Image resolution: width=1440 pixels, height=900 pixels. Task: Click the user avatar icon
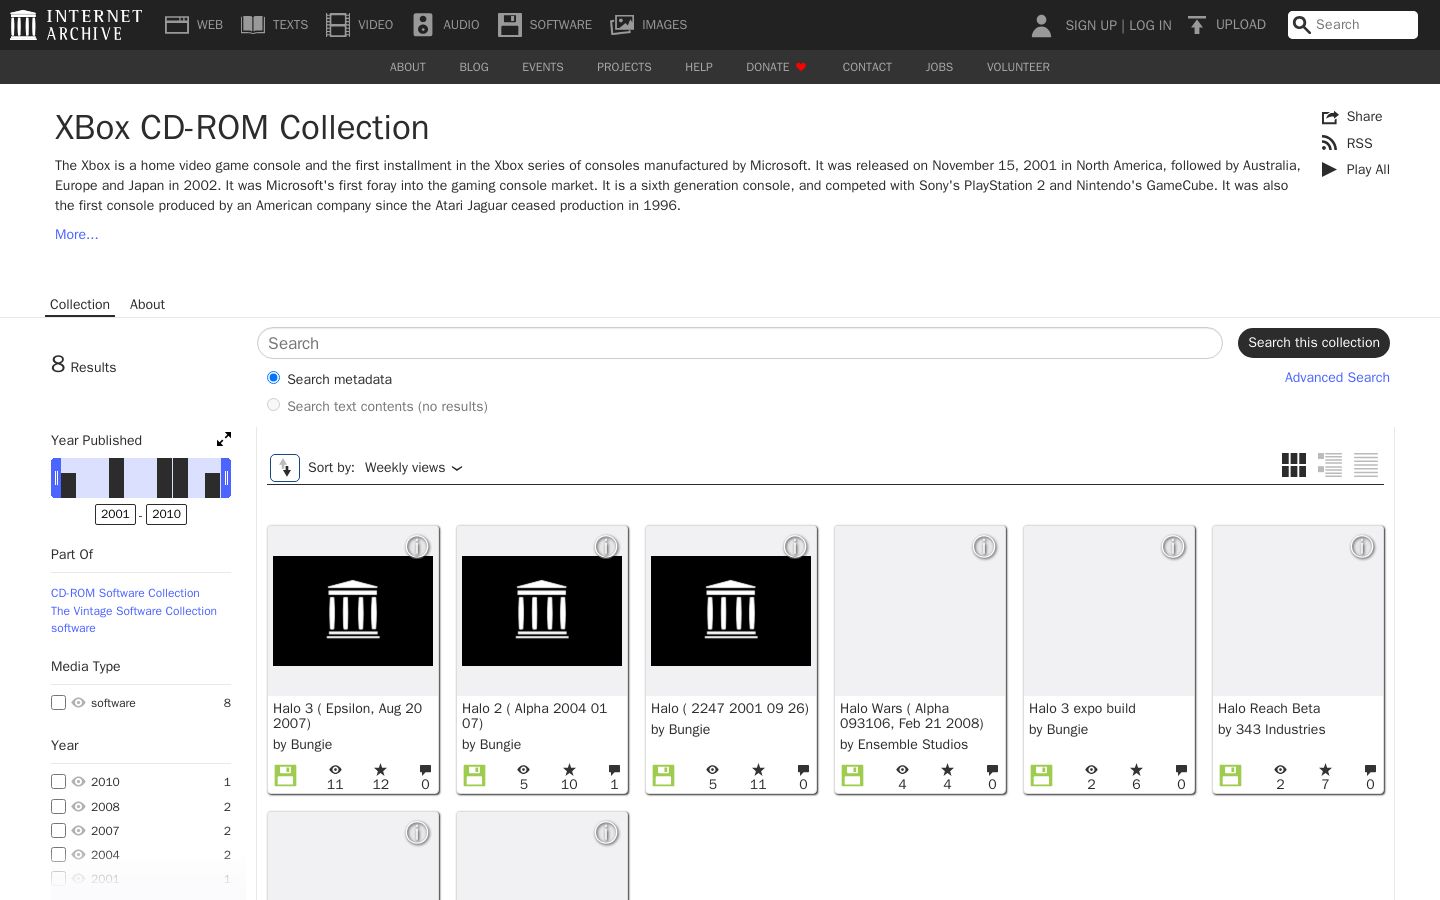[1041, 25]
